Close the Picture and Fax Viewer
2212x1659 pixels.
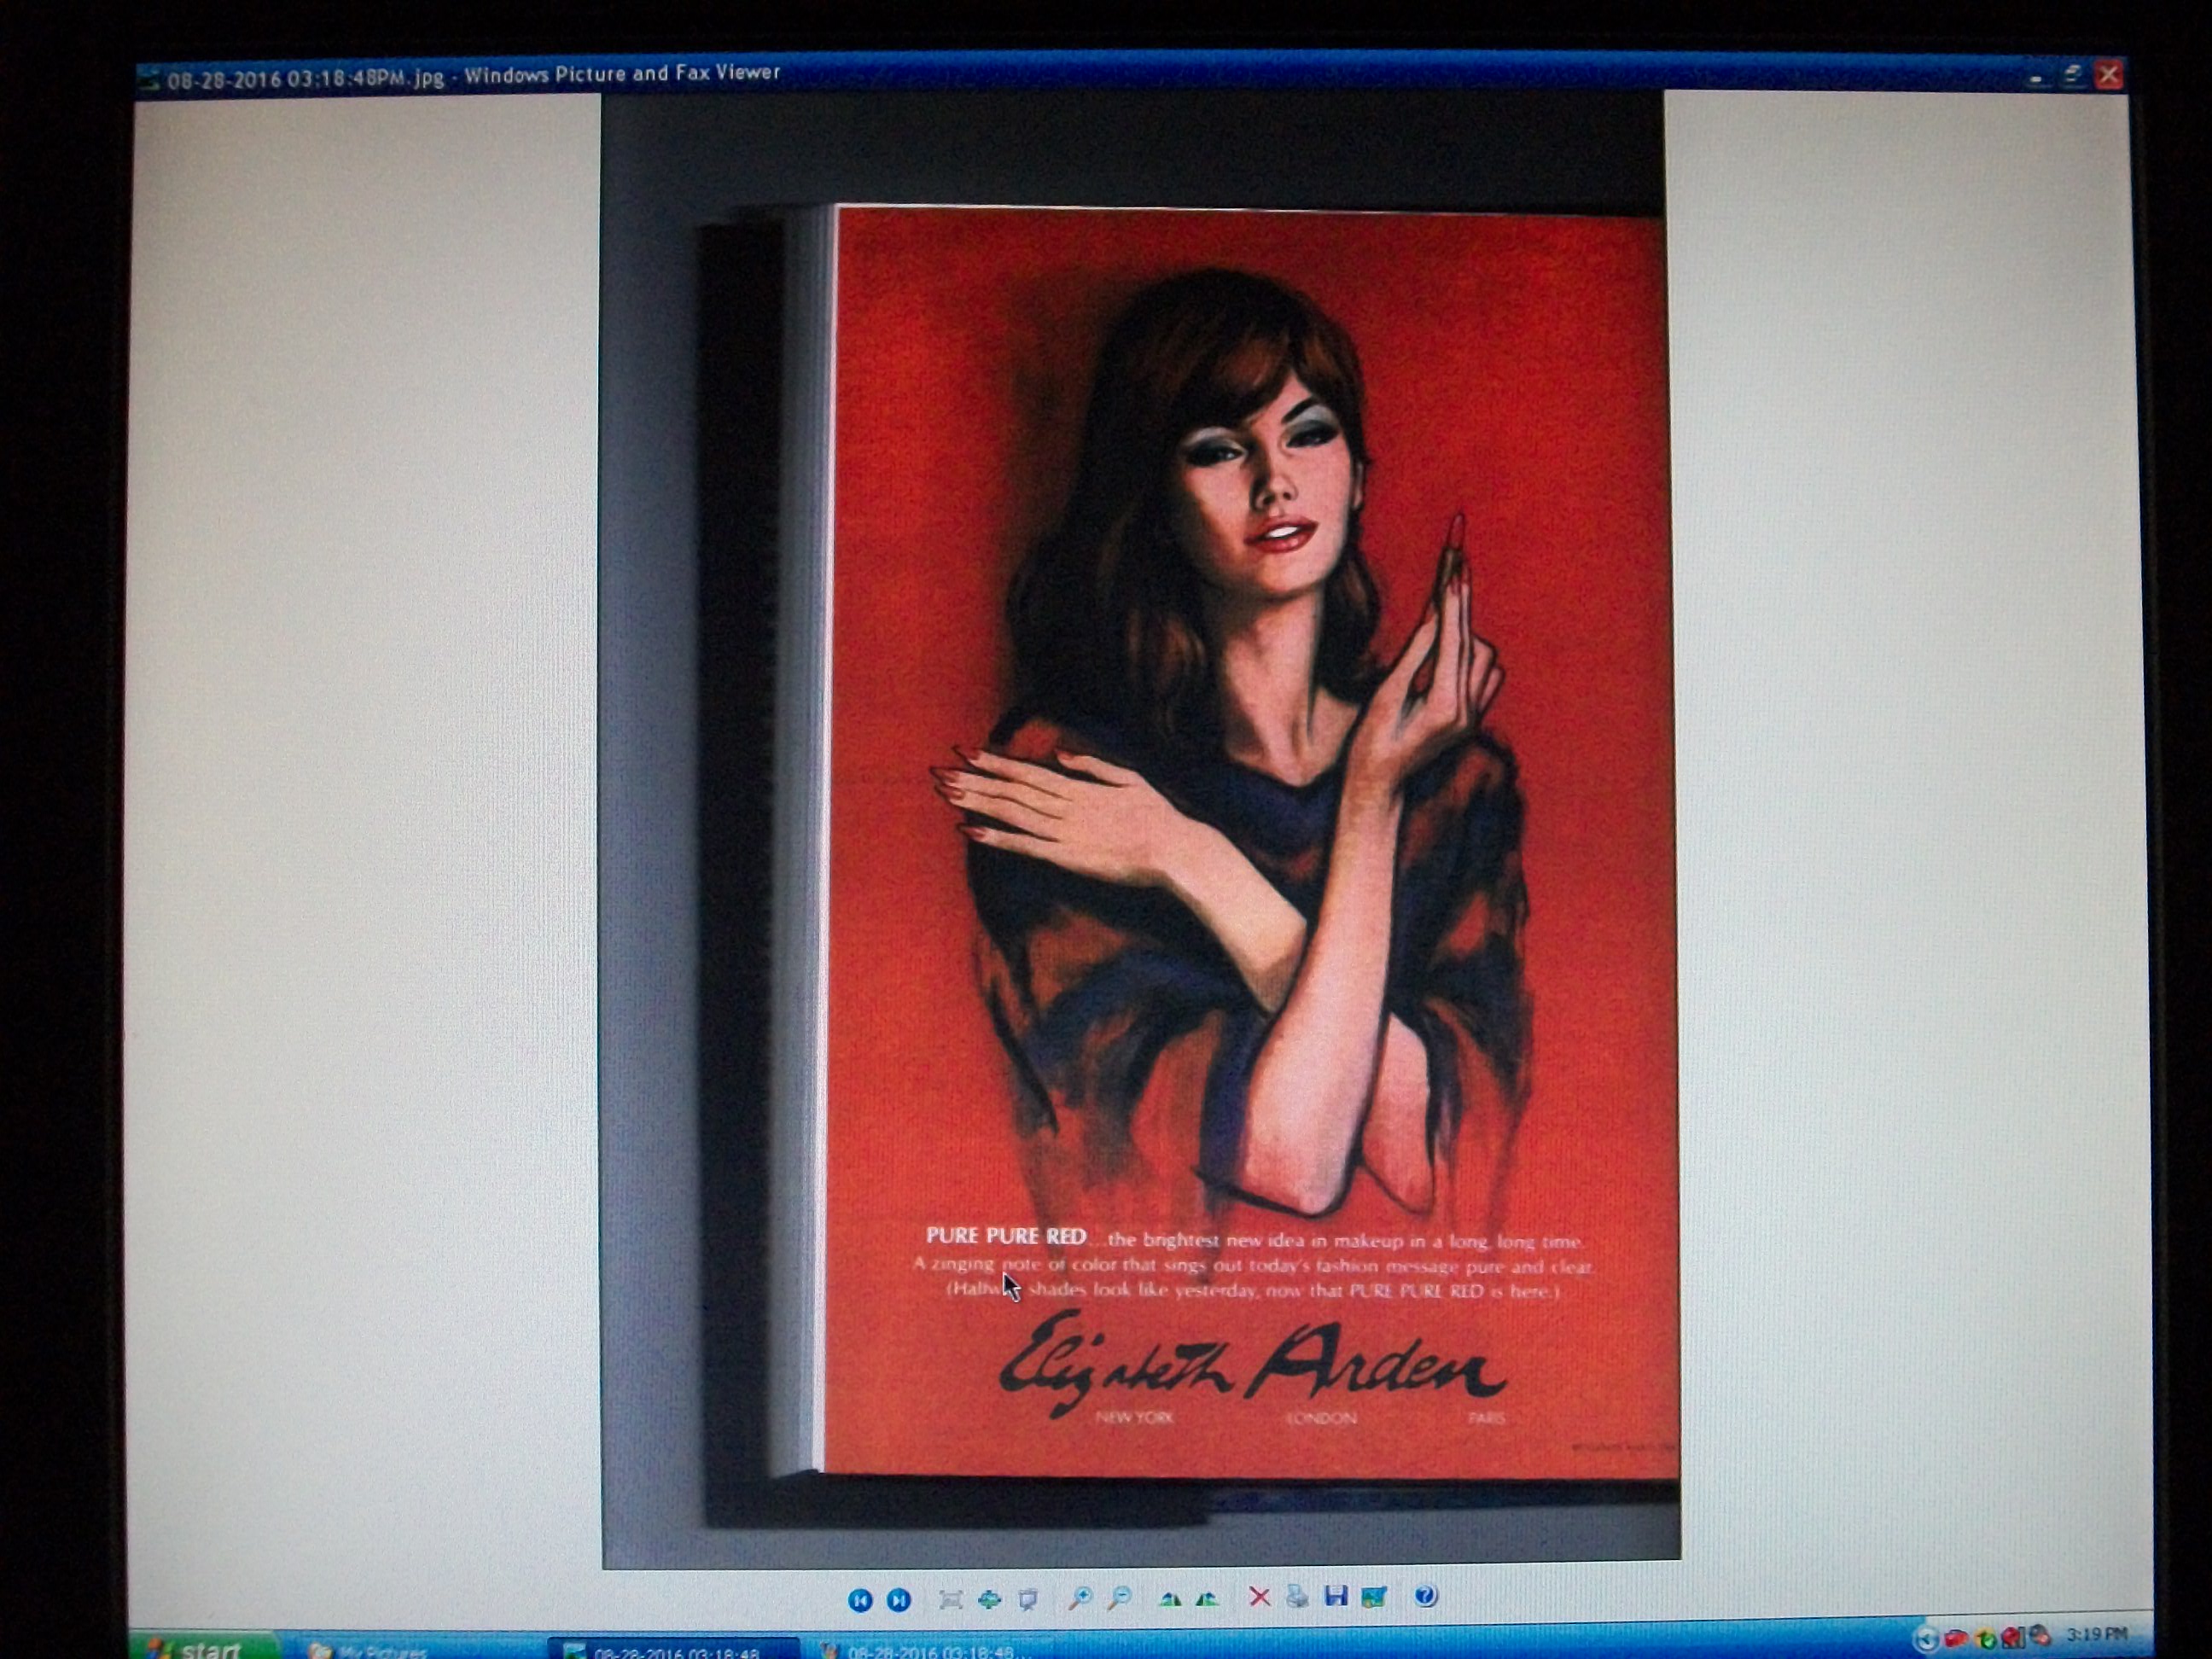coord(2109,75)
